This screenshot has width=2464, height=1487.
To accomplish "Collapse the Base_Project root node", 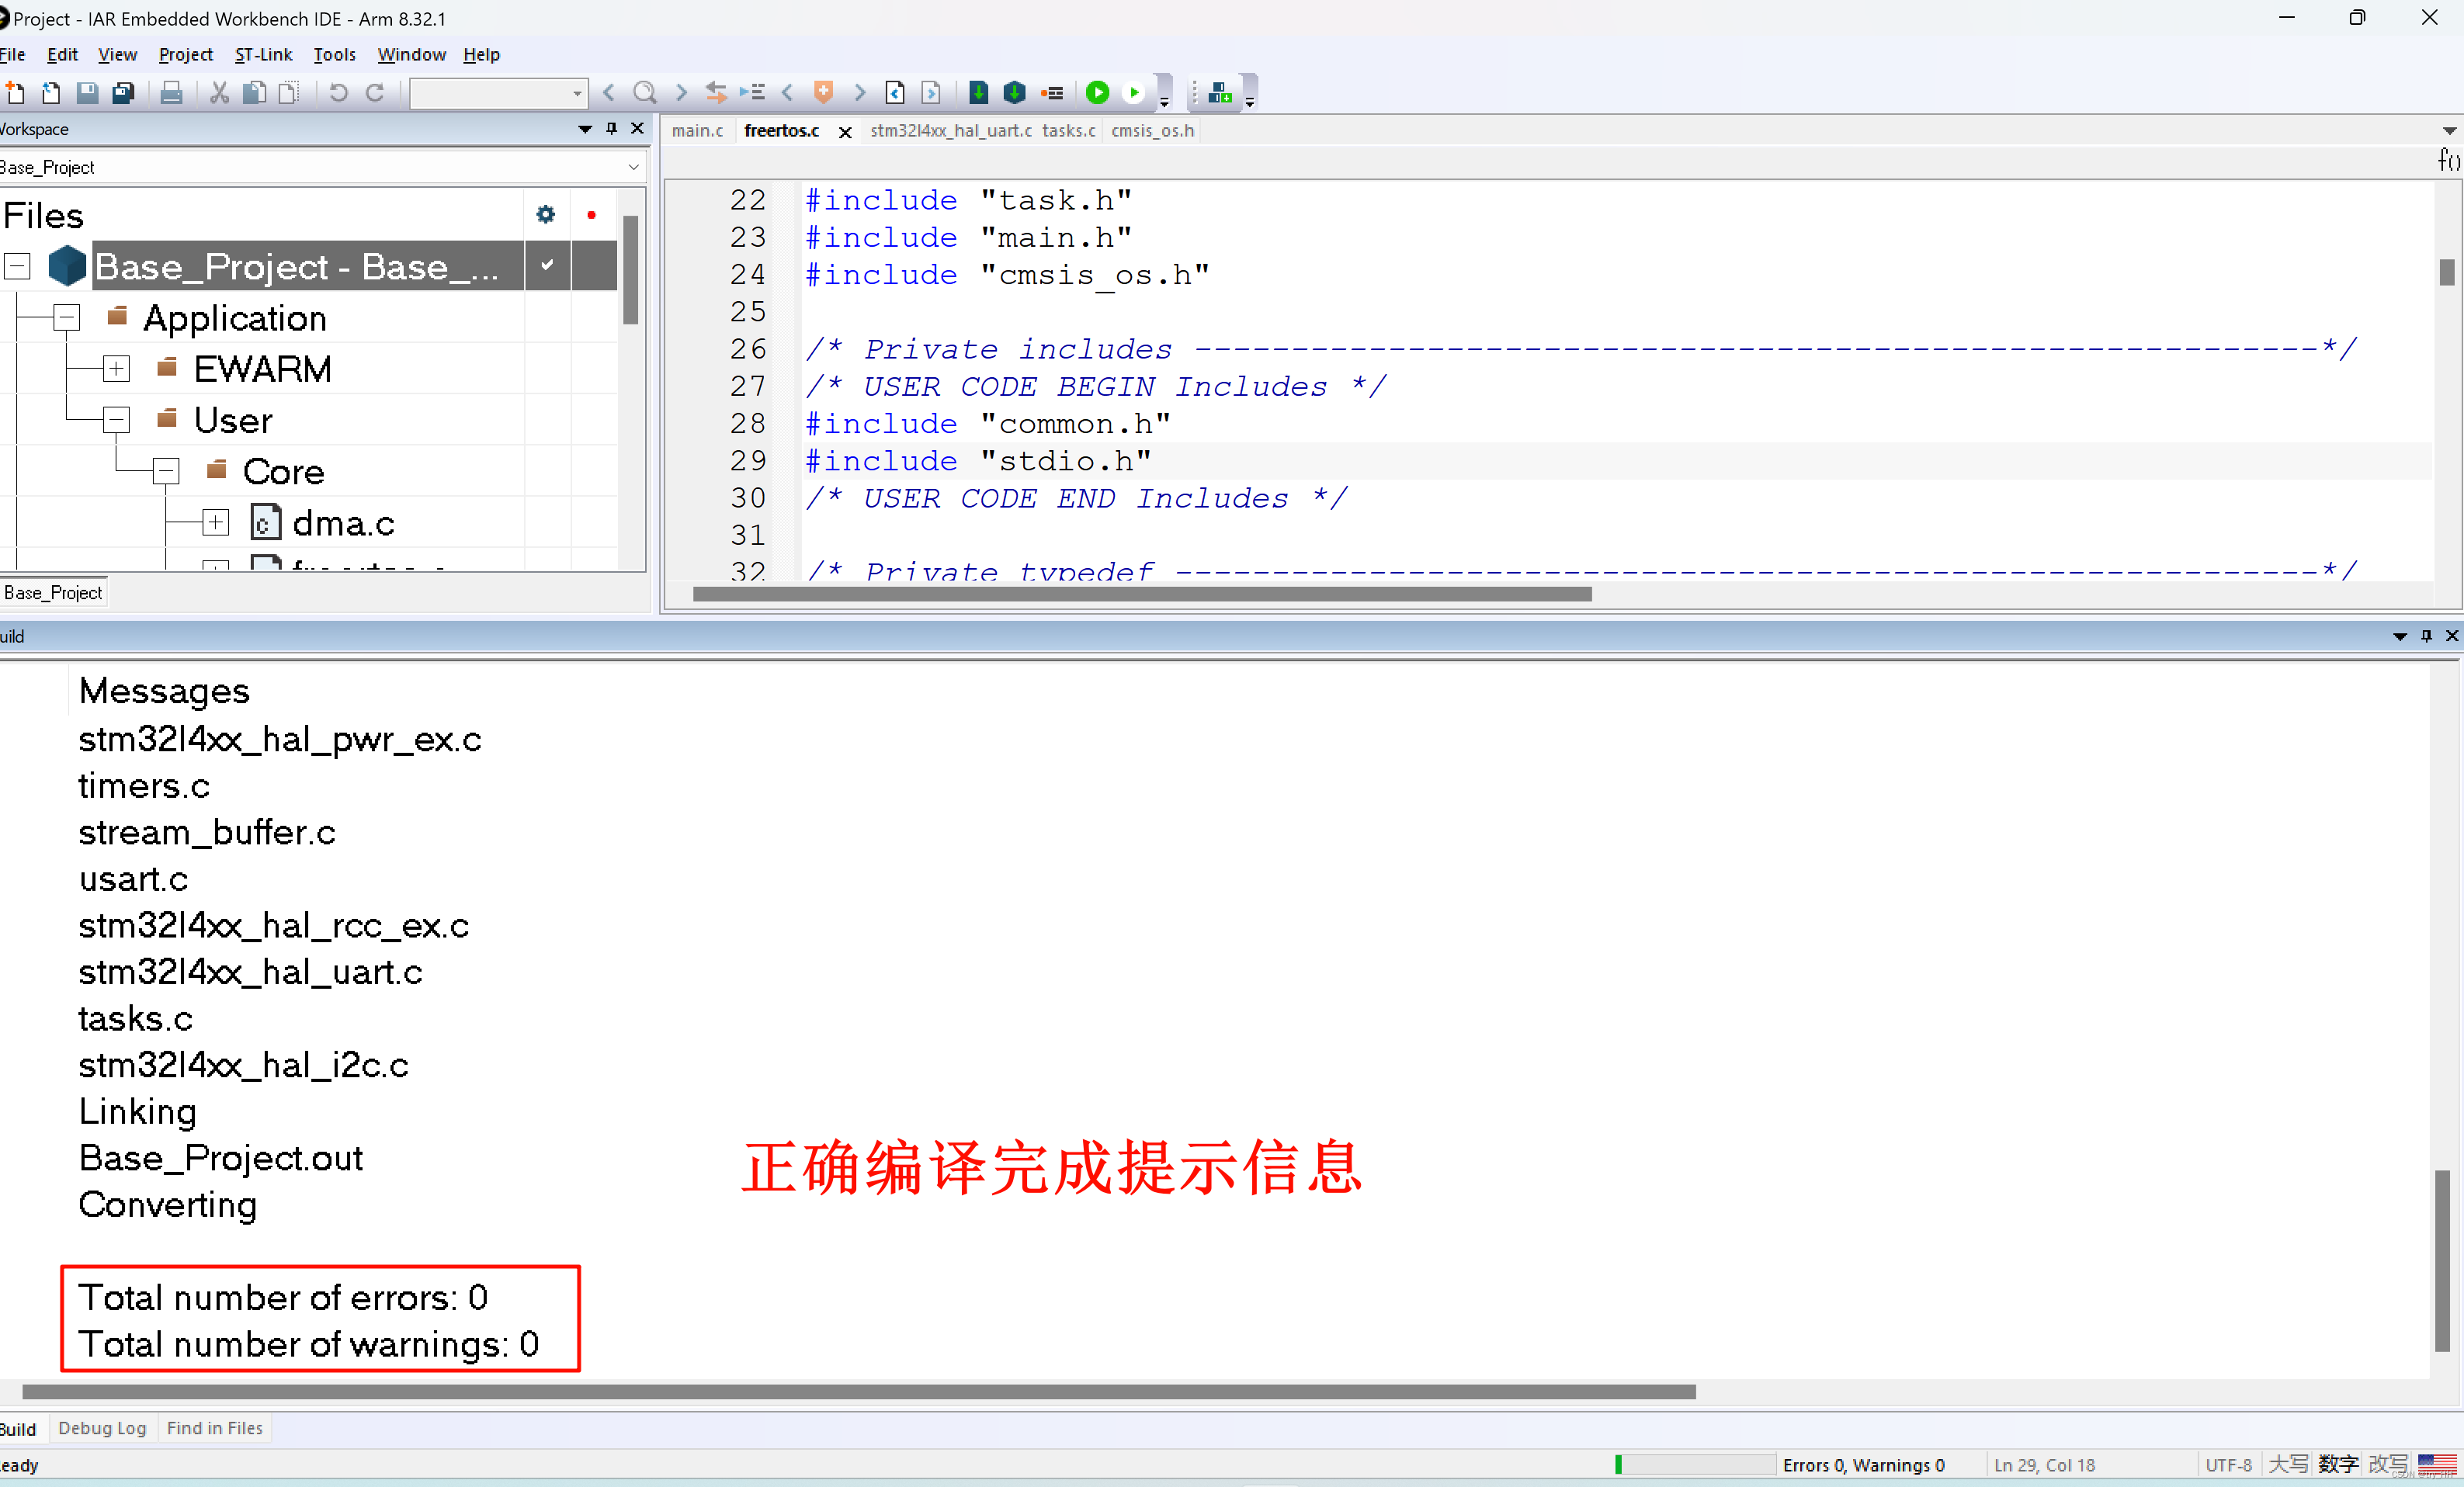I will pyautogui.click(x=17, y=266).
